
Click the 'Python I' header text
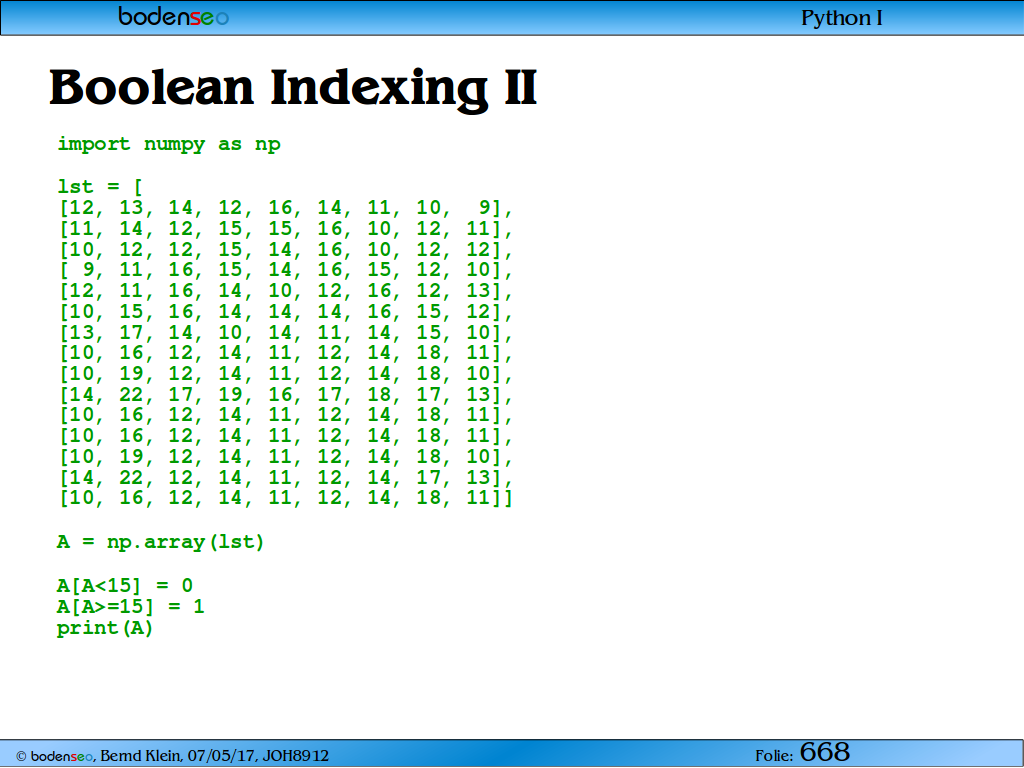point(842,18)
